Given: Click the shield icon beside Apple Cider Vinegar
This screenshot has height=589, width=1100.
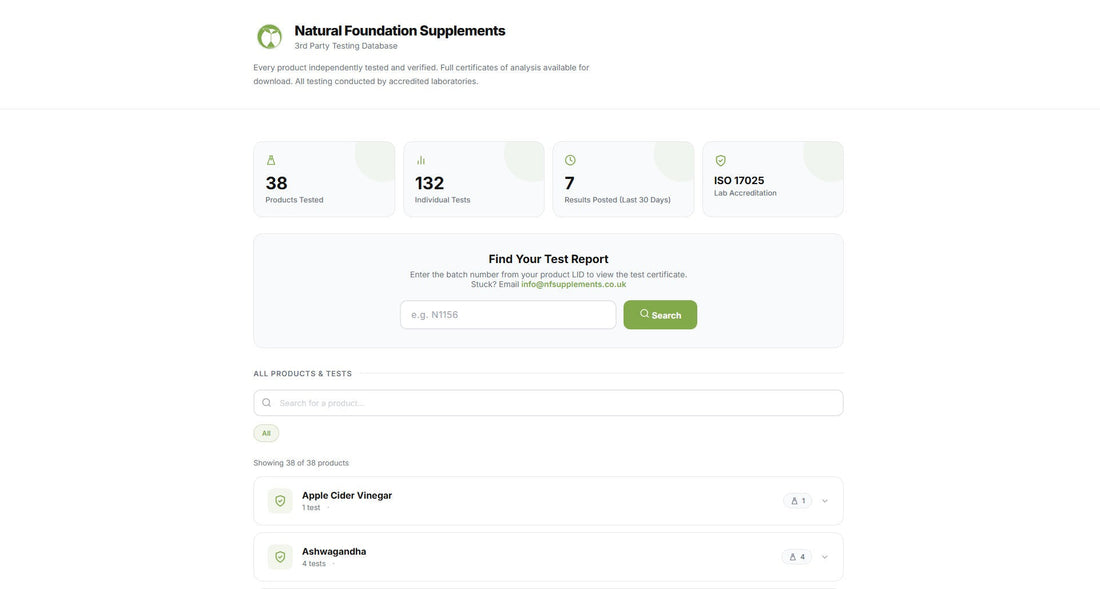Looking at the screenshot, I should tap(280, 501).
